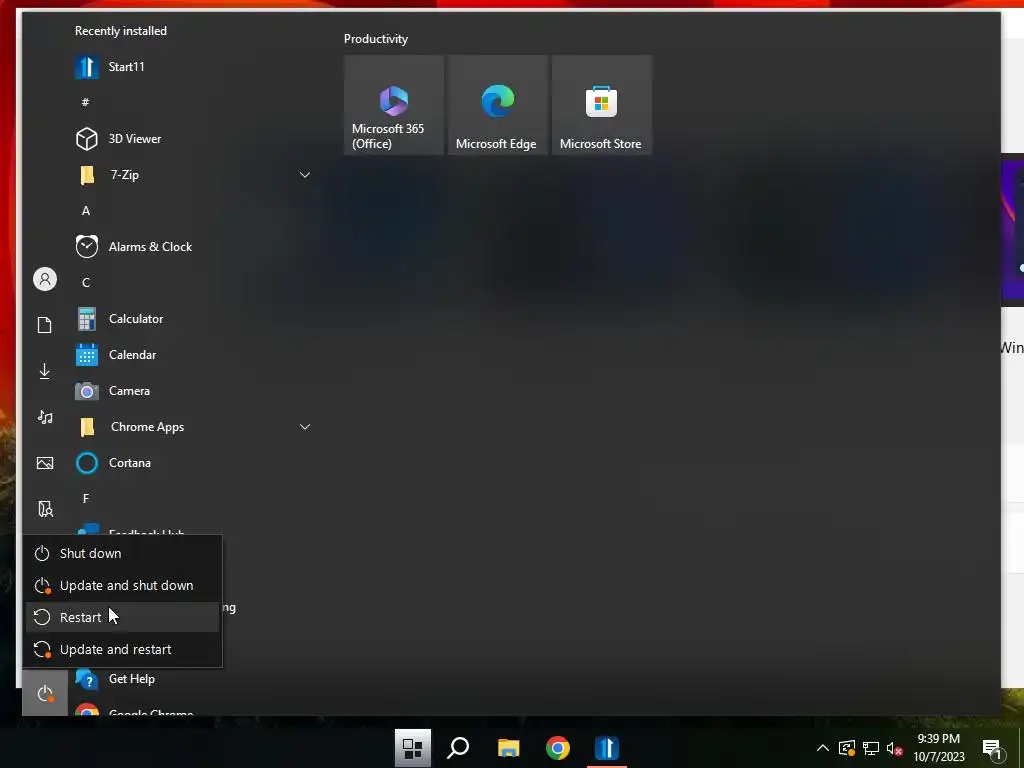Choose Update and restart option
This screenshot has height=768, width=1024.
[x=122, y=649]
